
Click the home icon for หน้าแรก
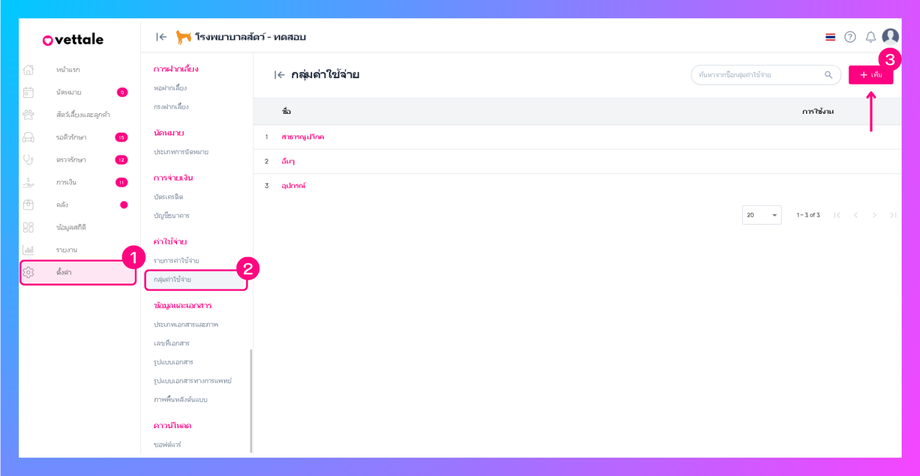tap(29, 70)
